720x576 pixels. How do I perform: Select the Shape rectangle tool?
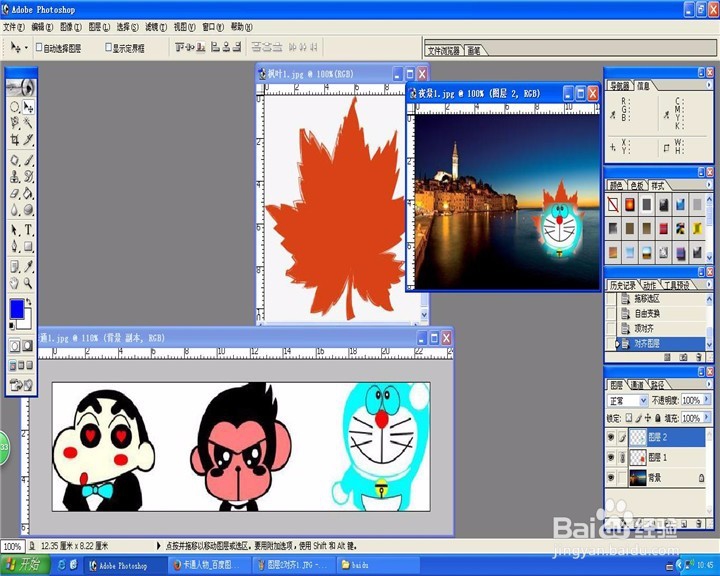click(x=28, y=246)
